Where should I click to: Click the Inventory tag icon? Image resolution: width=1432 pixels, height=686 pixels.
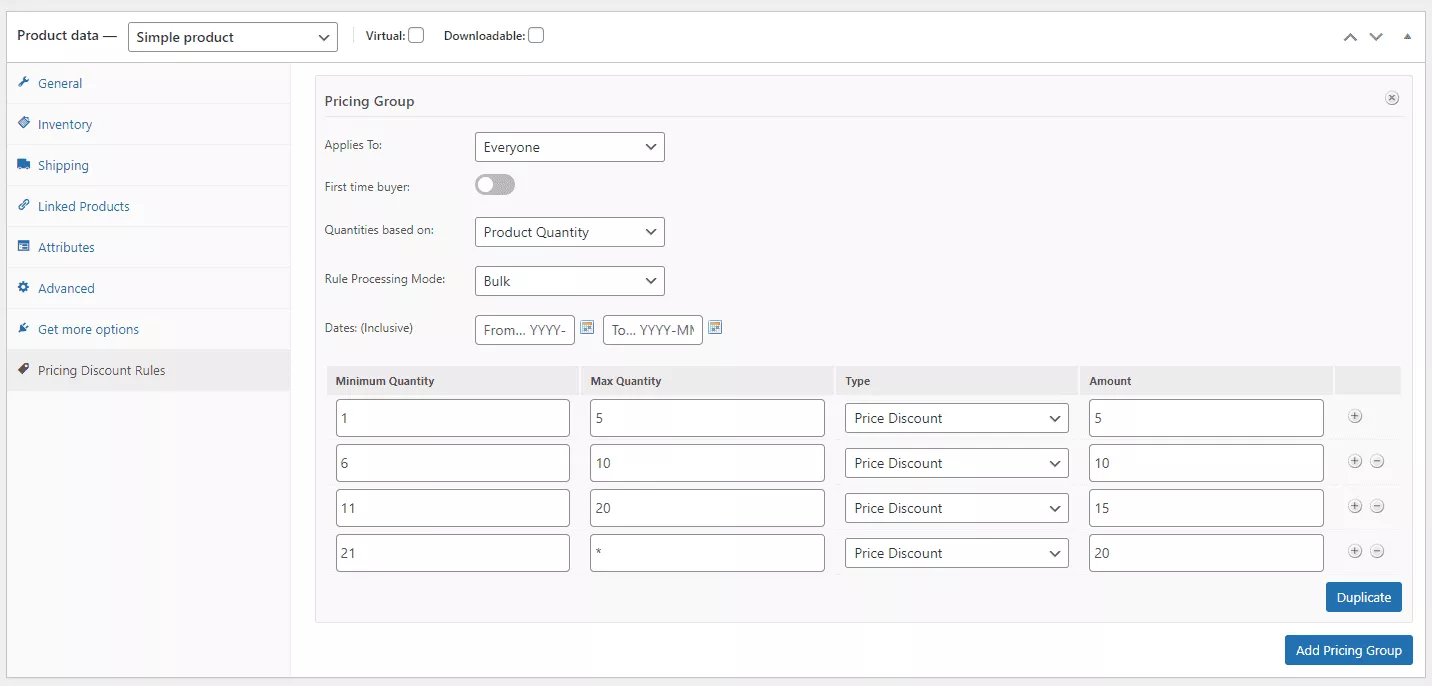tap(24, 123)
